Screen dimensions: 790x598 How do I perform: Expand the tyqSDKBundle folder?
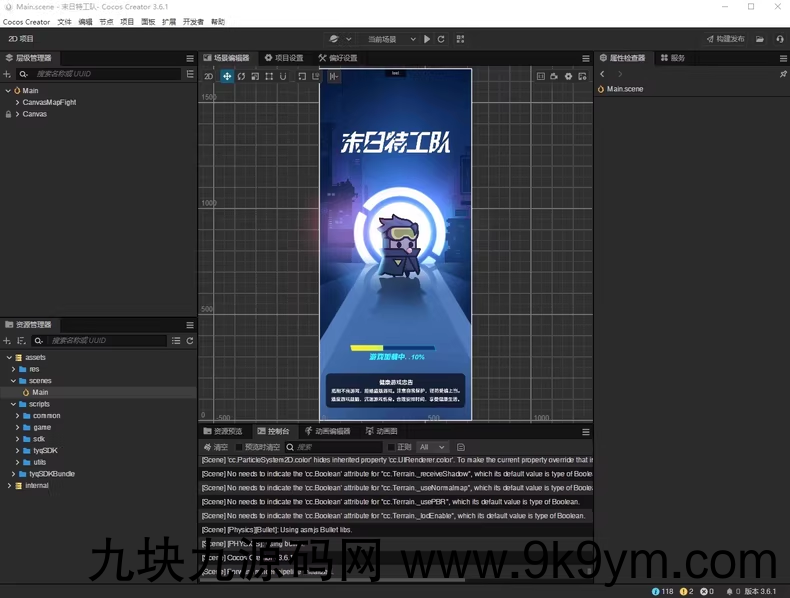13,474
